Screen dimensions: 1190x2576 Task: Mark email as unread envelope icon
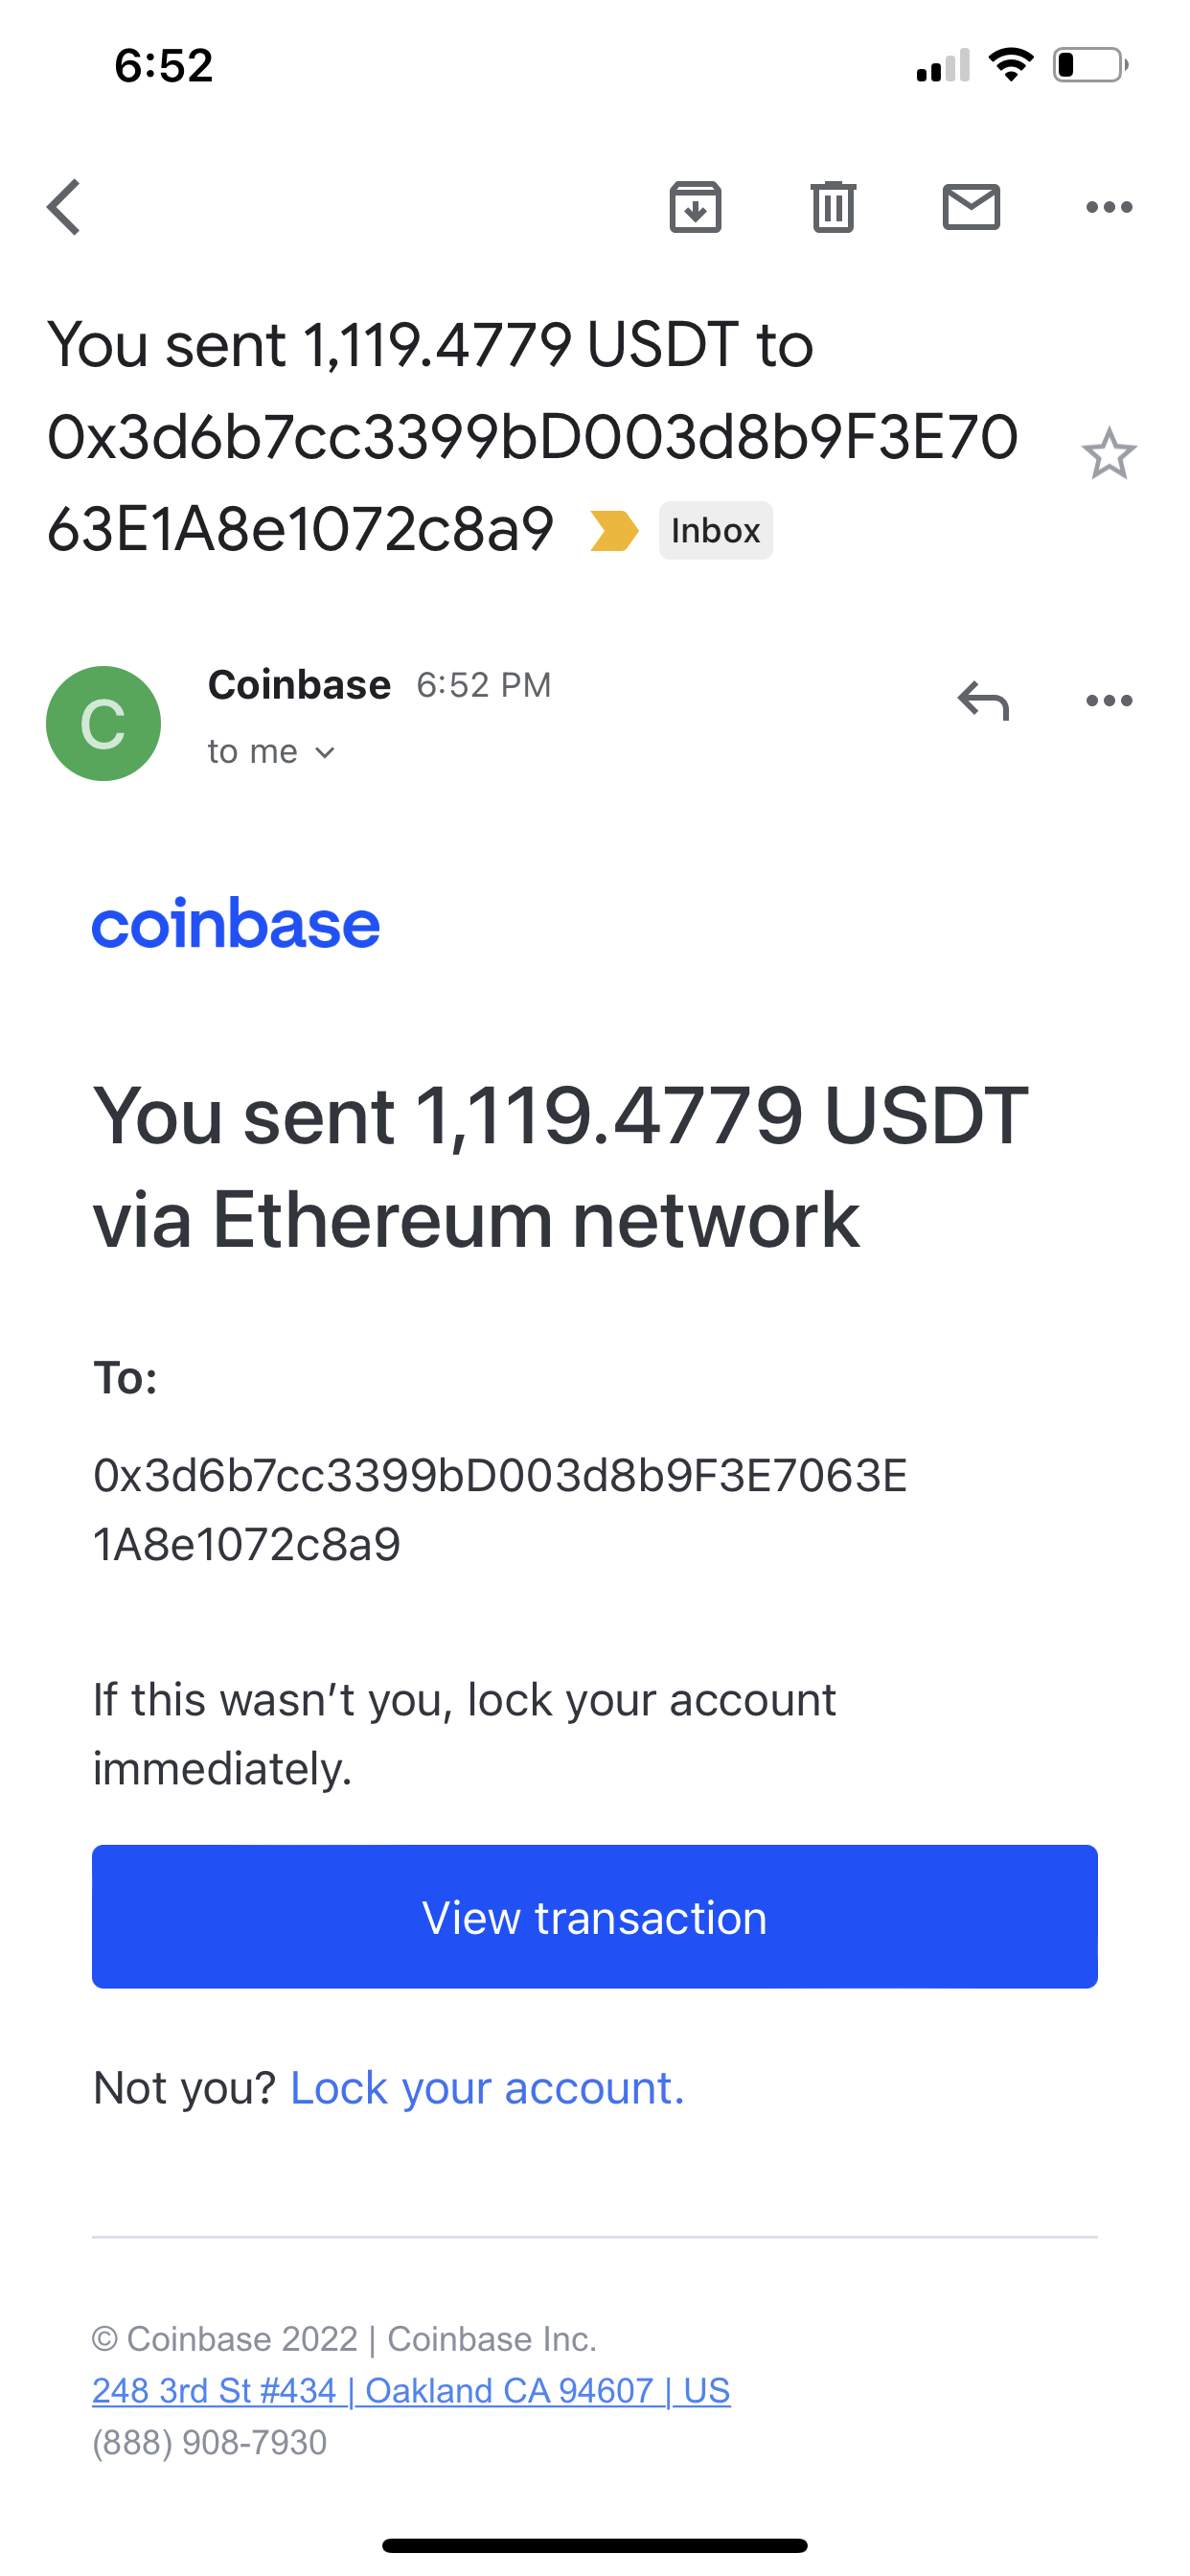[971, 207]
